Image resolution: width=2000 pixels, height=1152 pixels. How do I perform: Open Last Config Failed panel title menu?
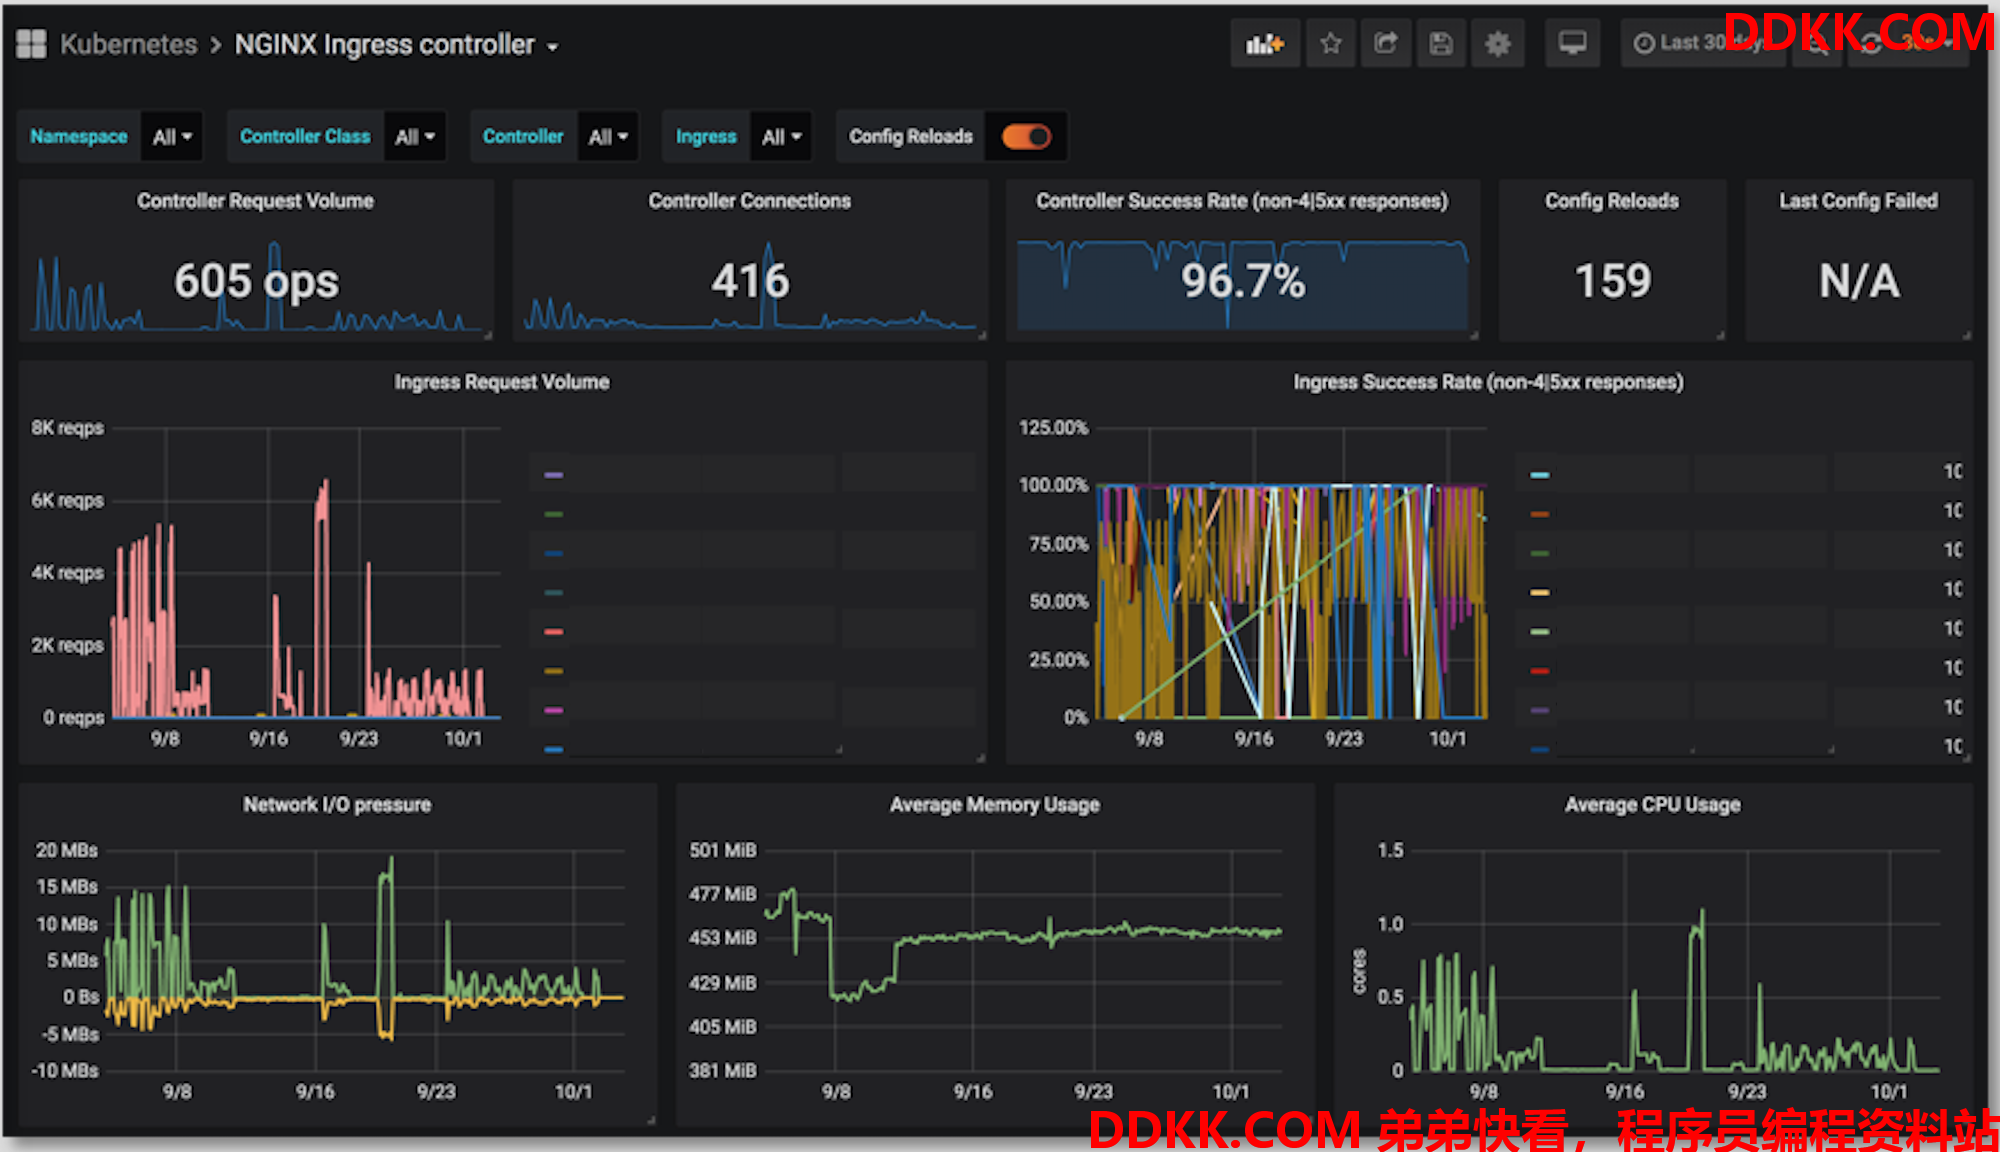pos(1858,201)
